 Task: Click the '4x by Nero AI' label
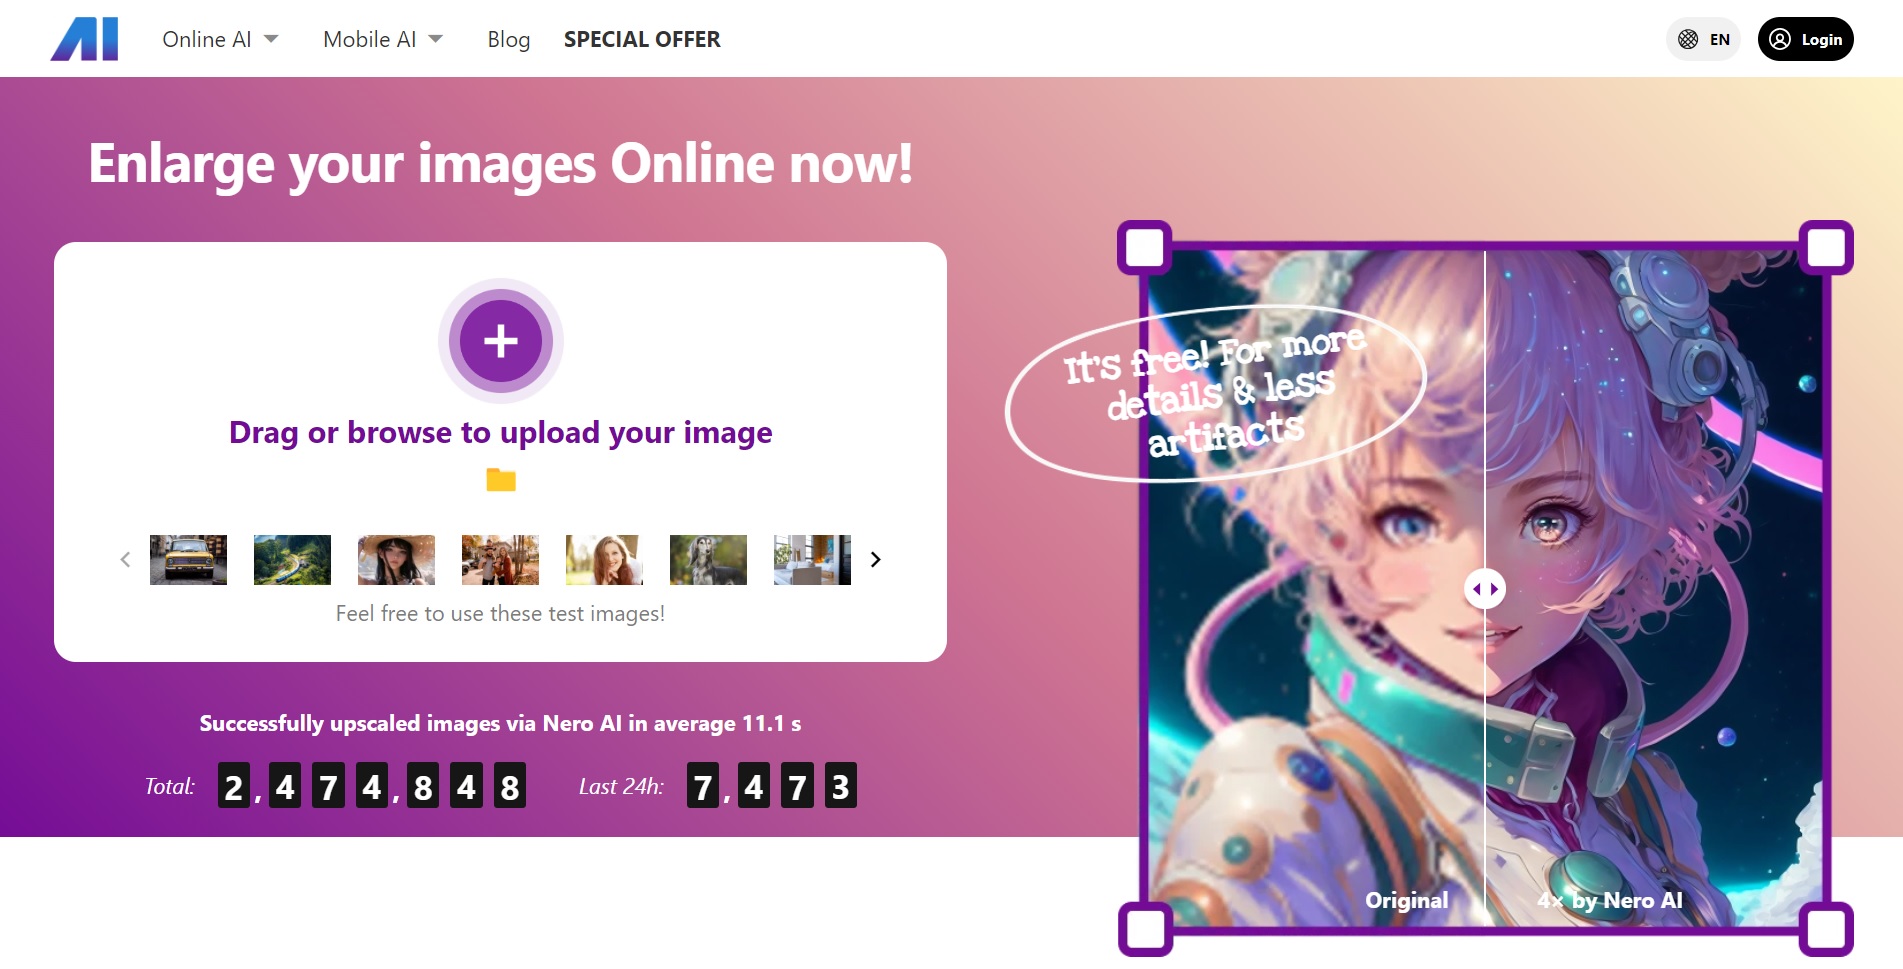point(1610,900)
